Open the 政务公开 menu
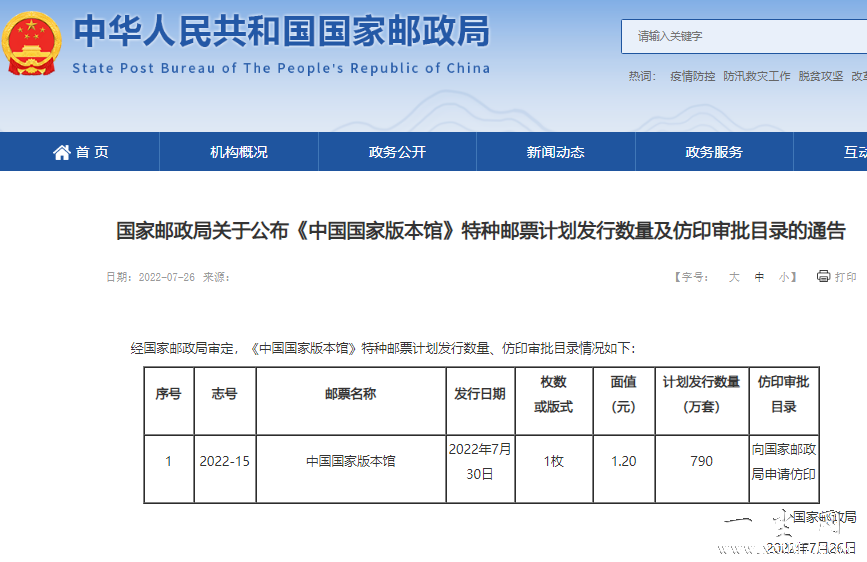 (397, 152)
